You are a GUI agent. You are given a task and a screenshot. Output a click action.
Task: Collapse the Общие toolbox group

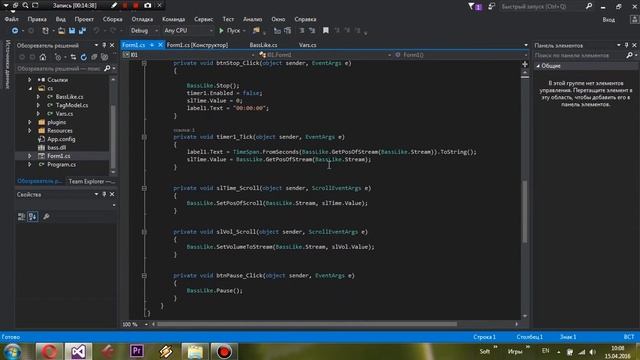click(538, 66)
